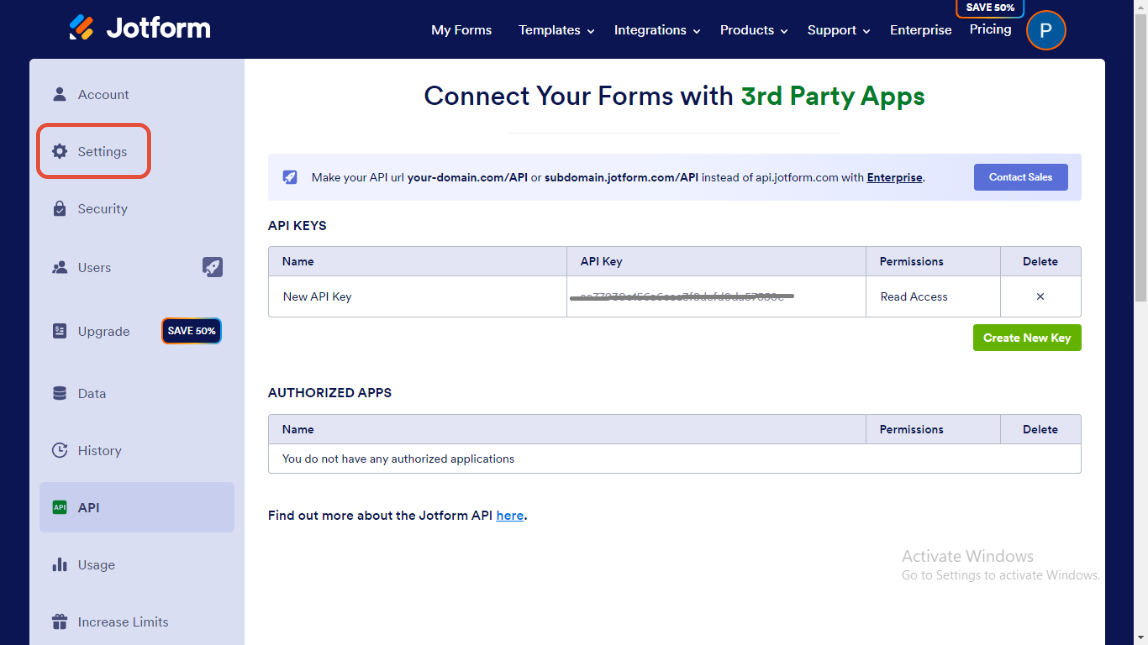Go to My Forms

tap(461, 30)
